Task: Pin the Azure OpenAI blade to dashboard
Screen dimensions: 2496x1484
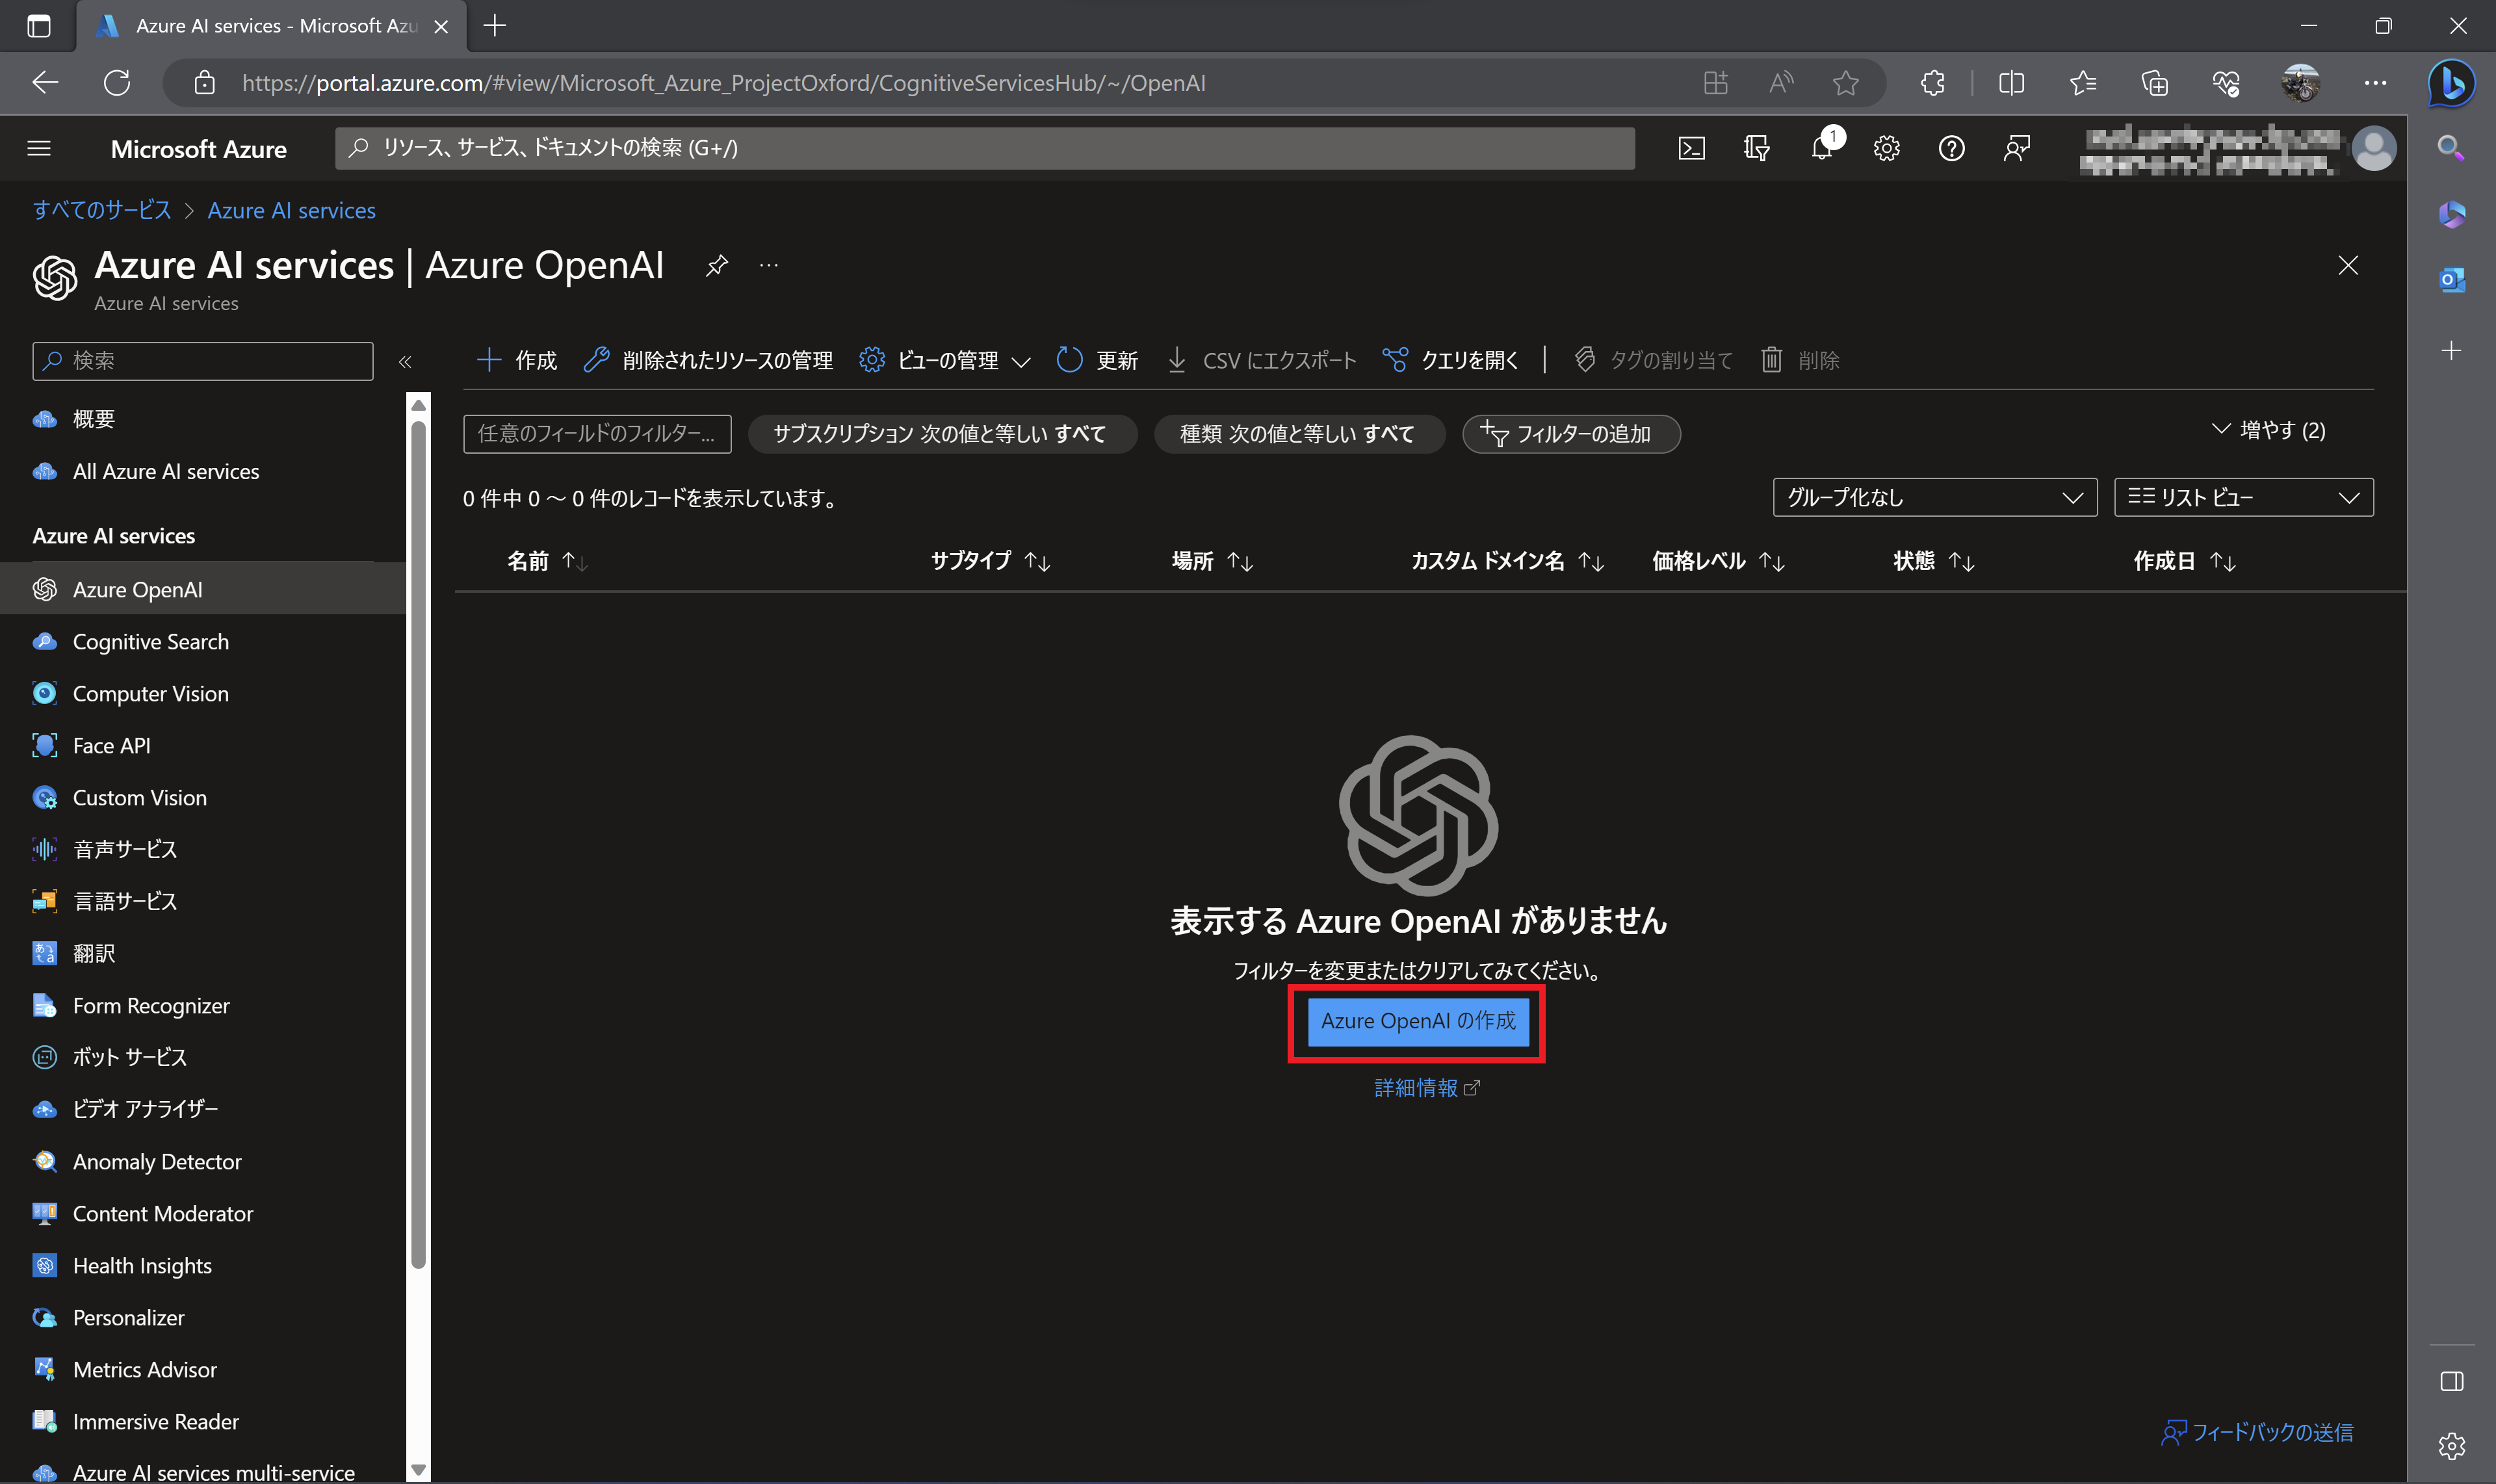Action: coord(716,265)
